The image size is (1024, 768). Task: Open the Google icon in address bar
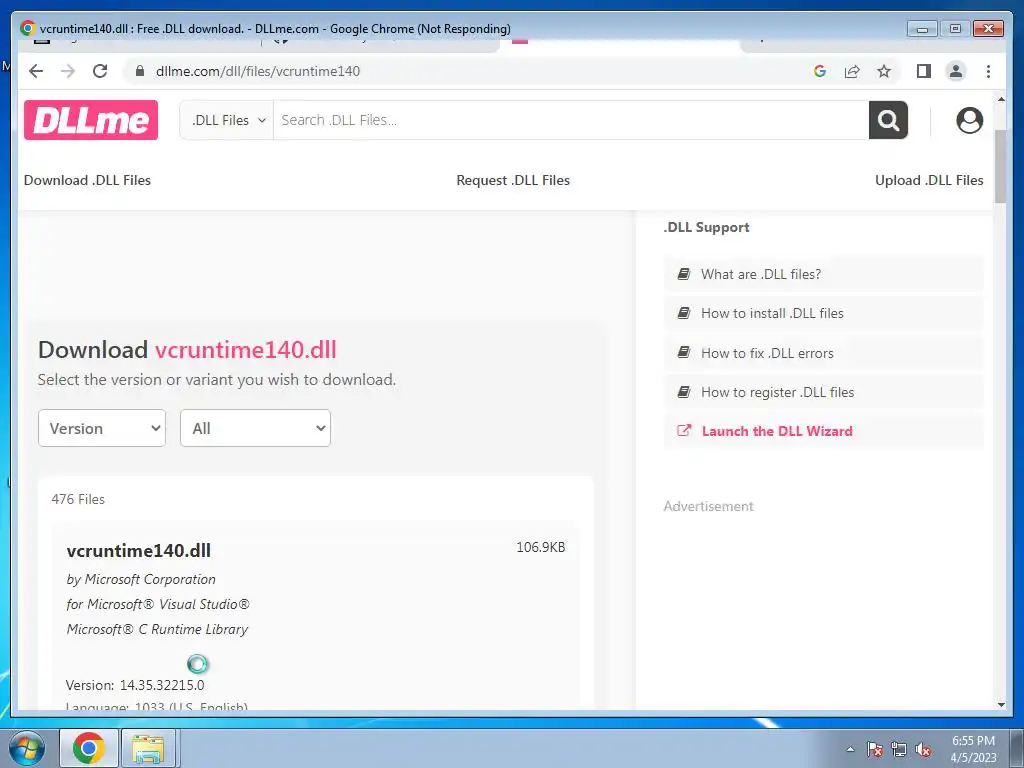[820, 71]
